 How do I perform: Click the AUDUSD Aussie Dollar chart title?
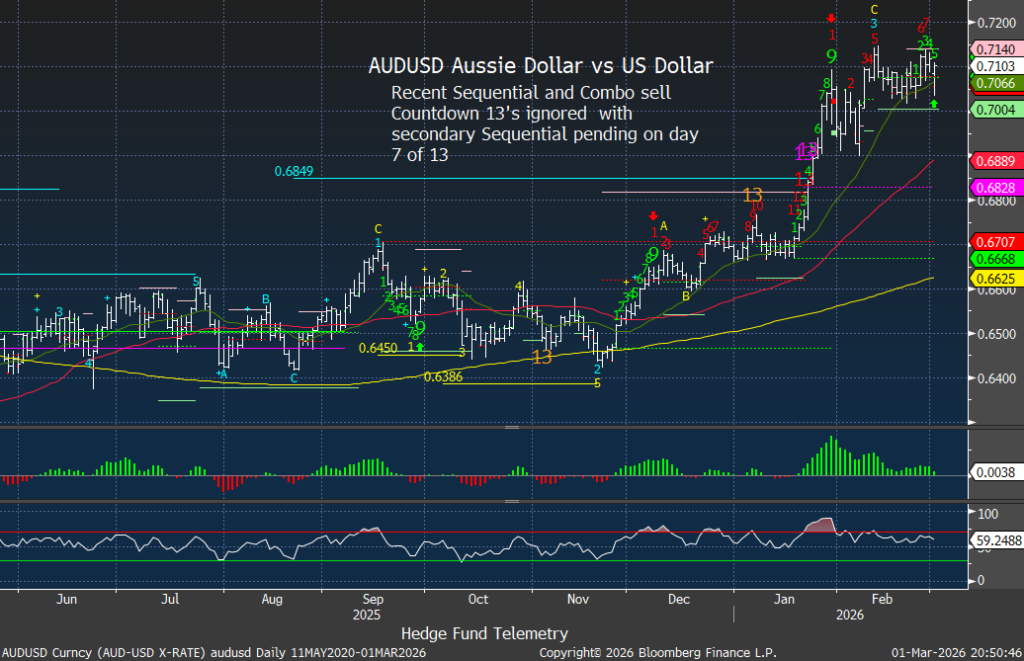540,67
